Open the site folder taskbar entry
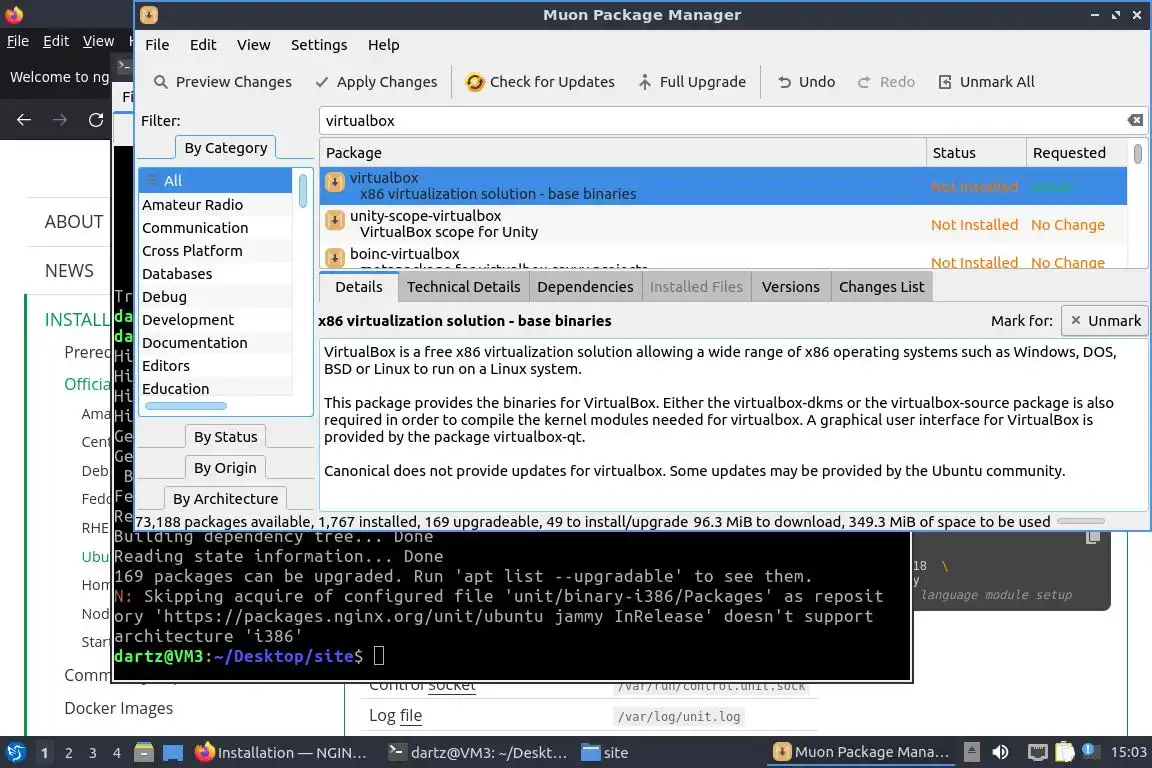Image resolution: width=1152 pixels, height=768 pixels. pos(605,753)
